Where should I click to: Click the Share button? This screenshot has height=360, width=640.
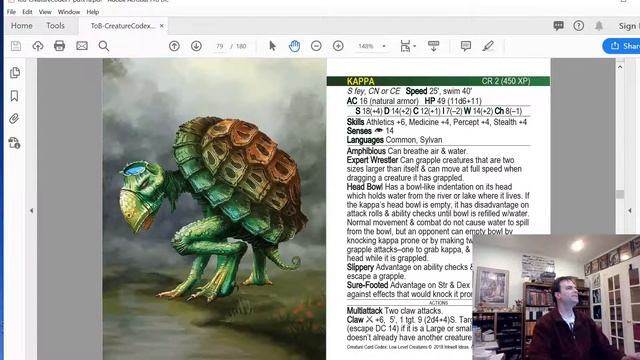click(x=621, y=46)
